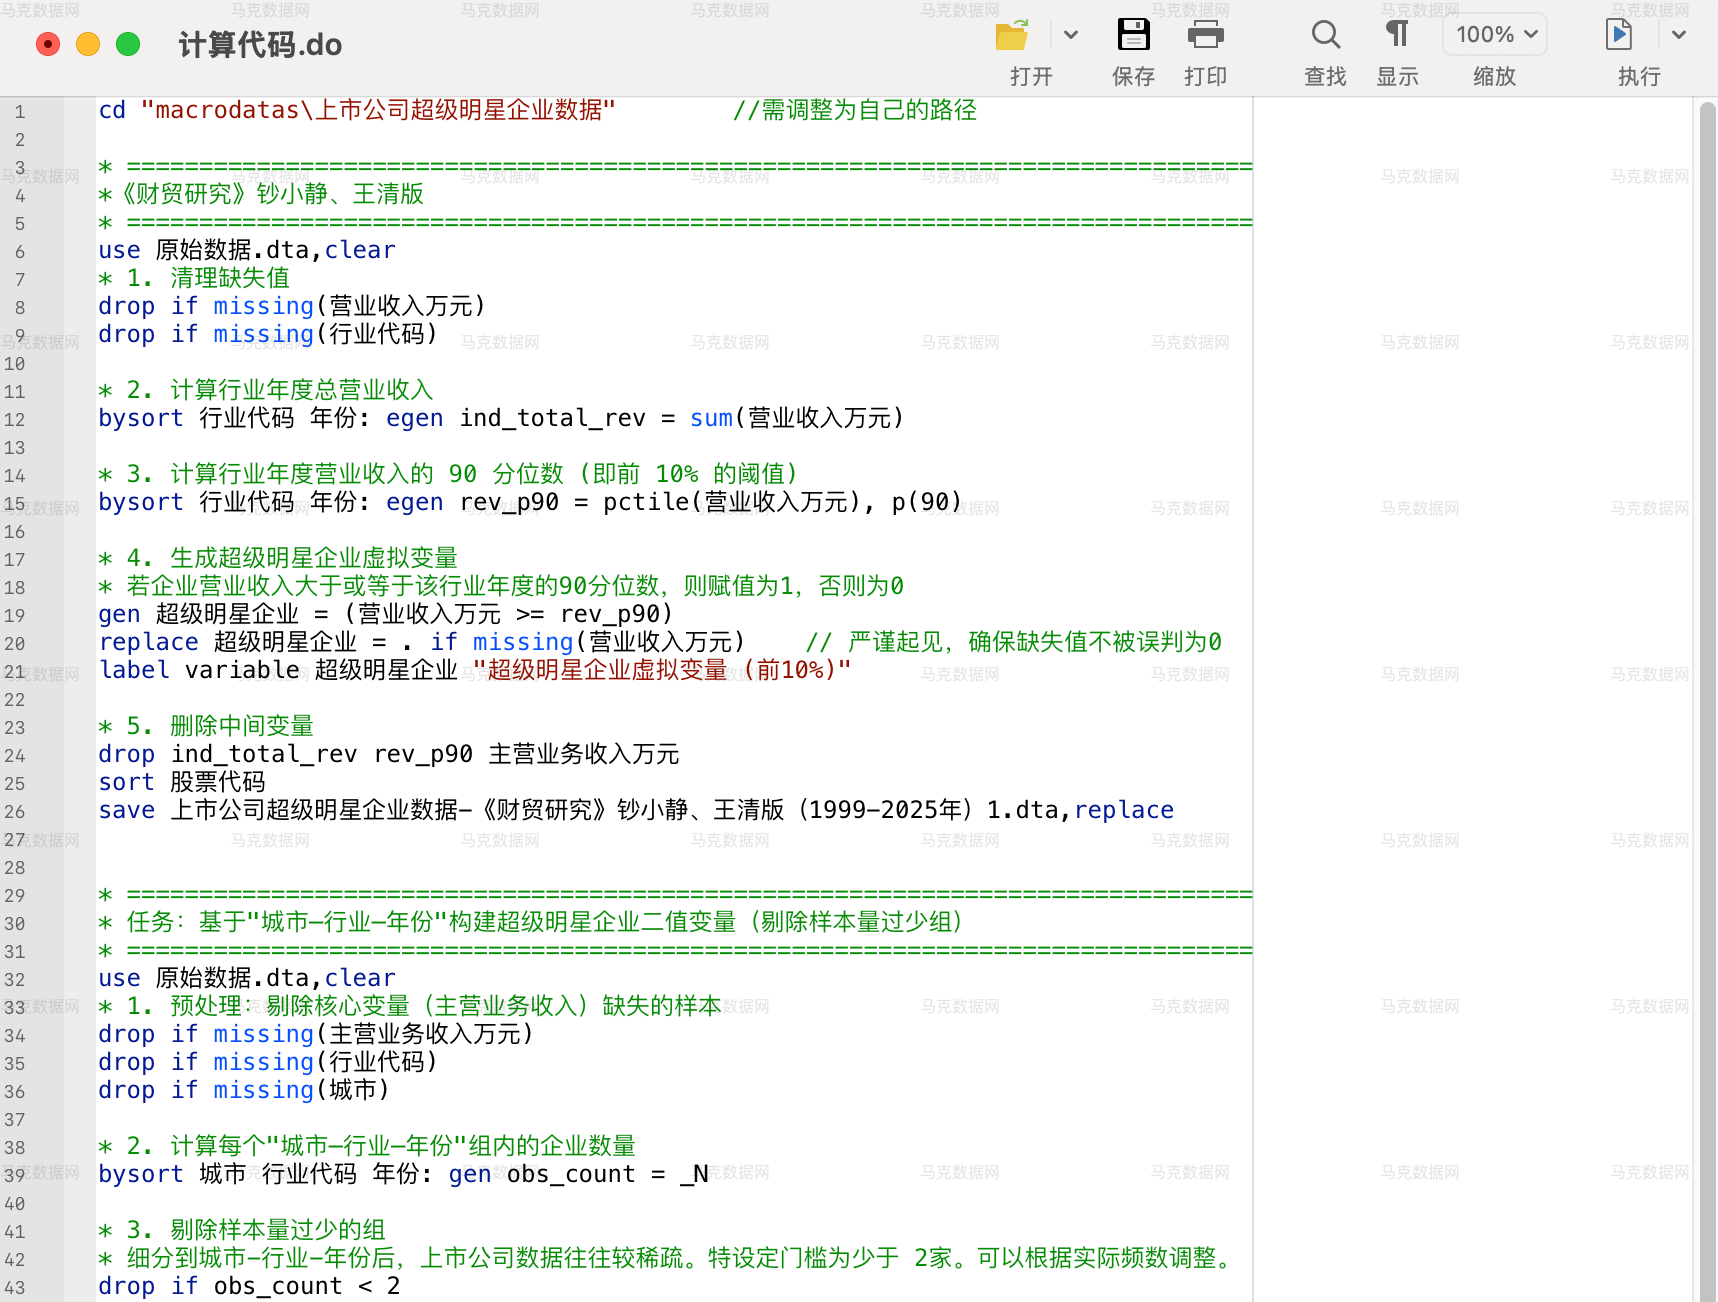The image size is (1718, 1302).
Task: Select line number 12 in the gutter
Action: click(x=15, y=420)
